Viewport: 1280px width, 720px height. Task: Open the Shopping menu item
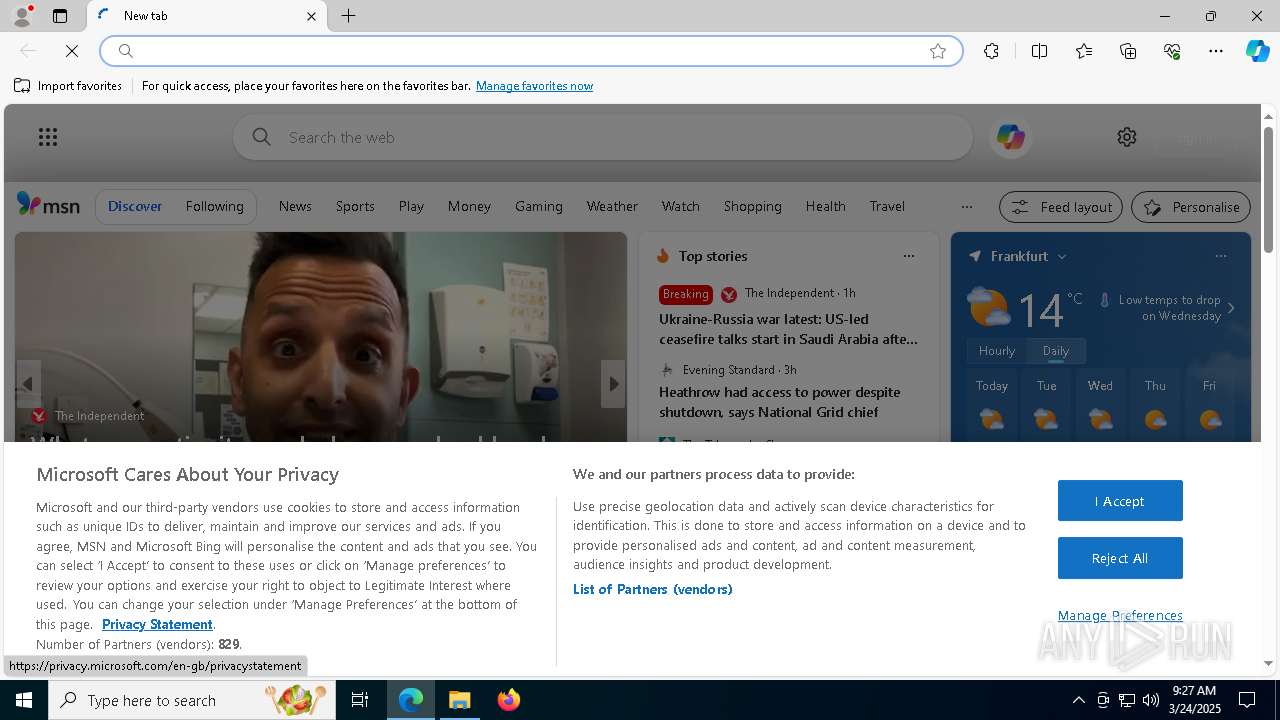coord(752,206)
